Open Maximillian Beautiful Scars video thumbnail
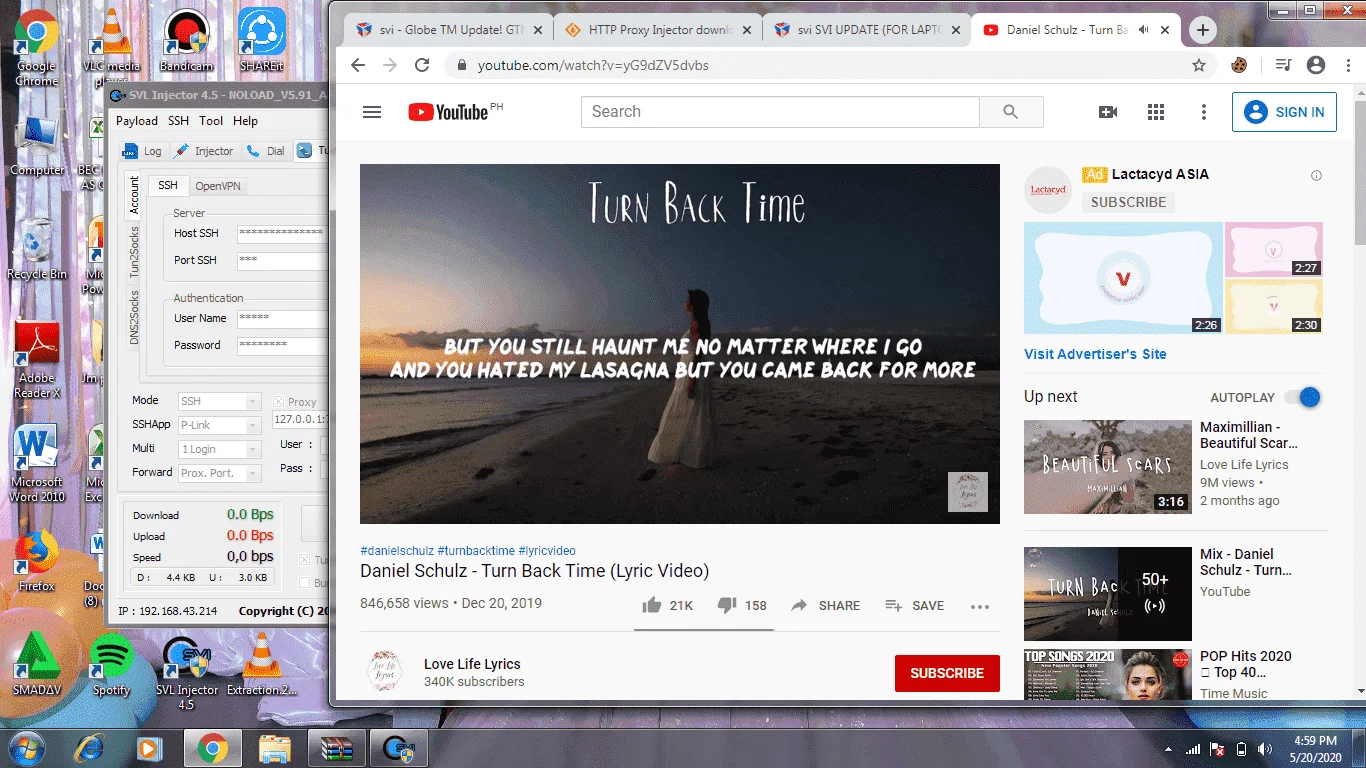This screenshot has width=1366, height=768. pyautogui.click(x=1108, y=467)
